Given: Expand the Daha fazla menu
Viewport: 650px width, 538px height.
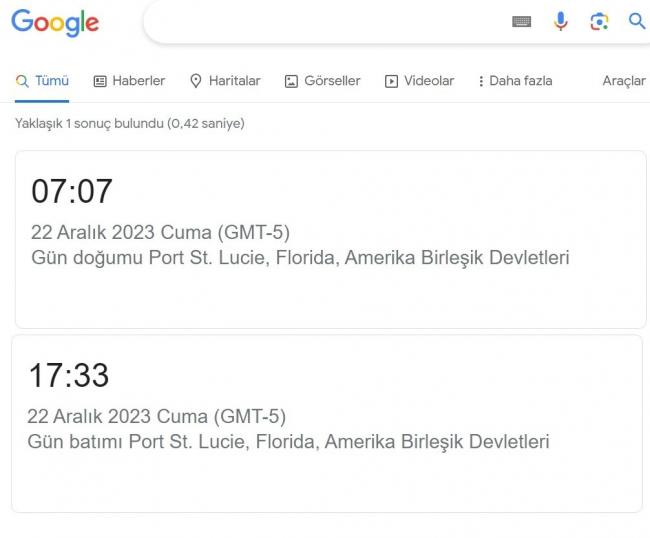Looking at the screenshot, I should tap(515, 81).
